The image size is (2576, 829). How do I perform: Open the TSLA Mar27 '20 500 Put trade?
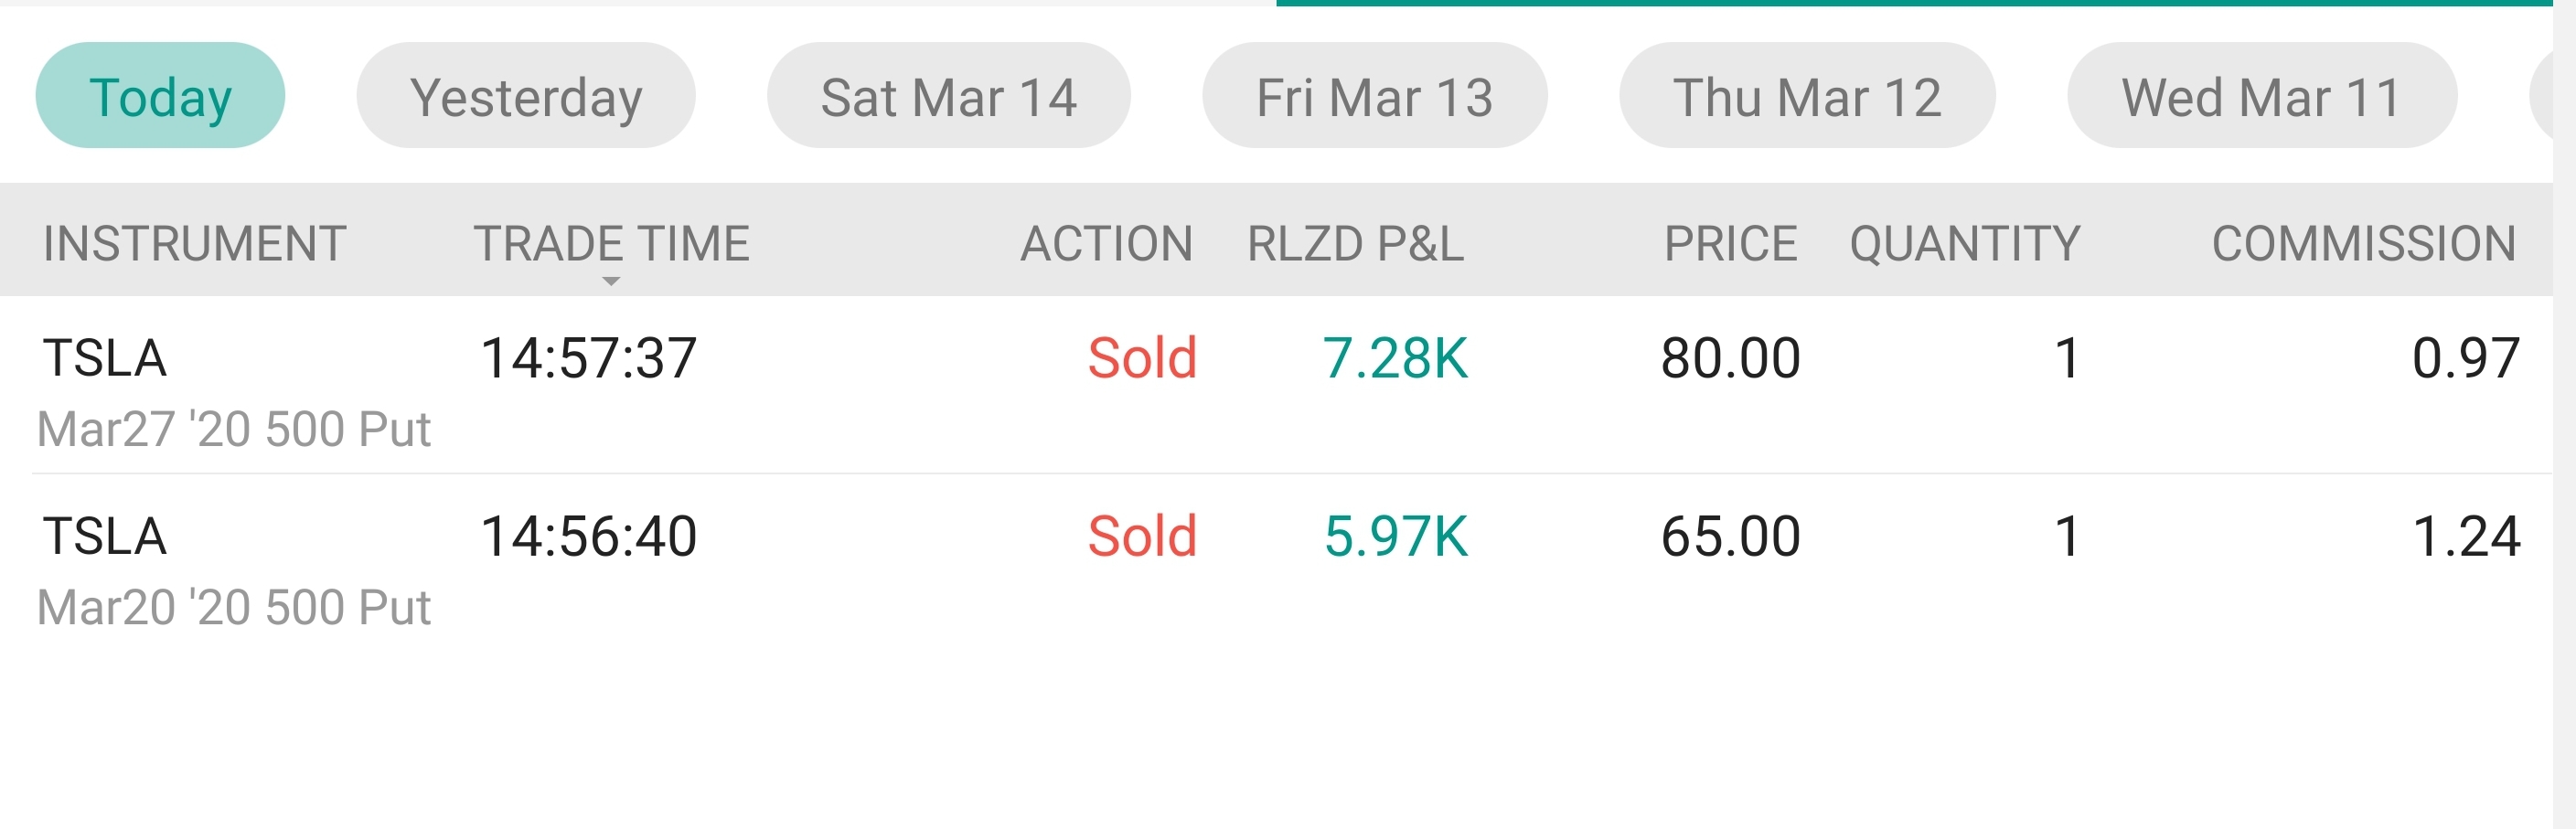click(x=234, y=392)
